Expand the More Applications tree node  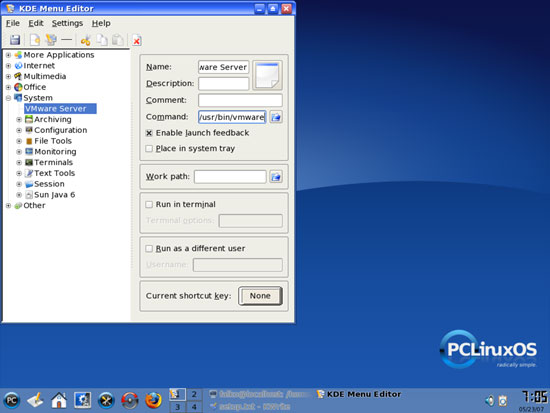(x=8, y=55)
